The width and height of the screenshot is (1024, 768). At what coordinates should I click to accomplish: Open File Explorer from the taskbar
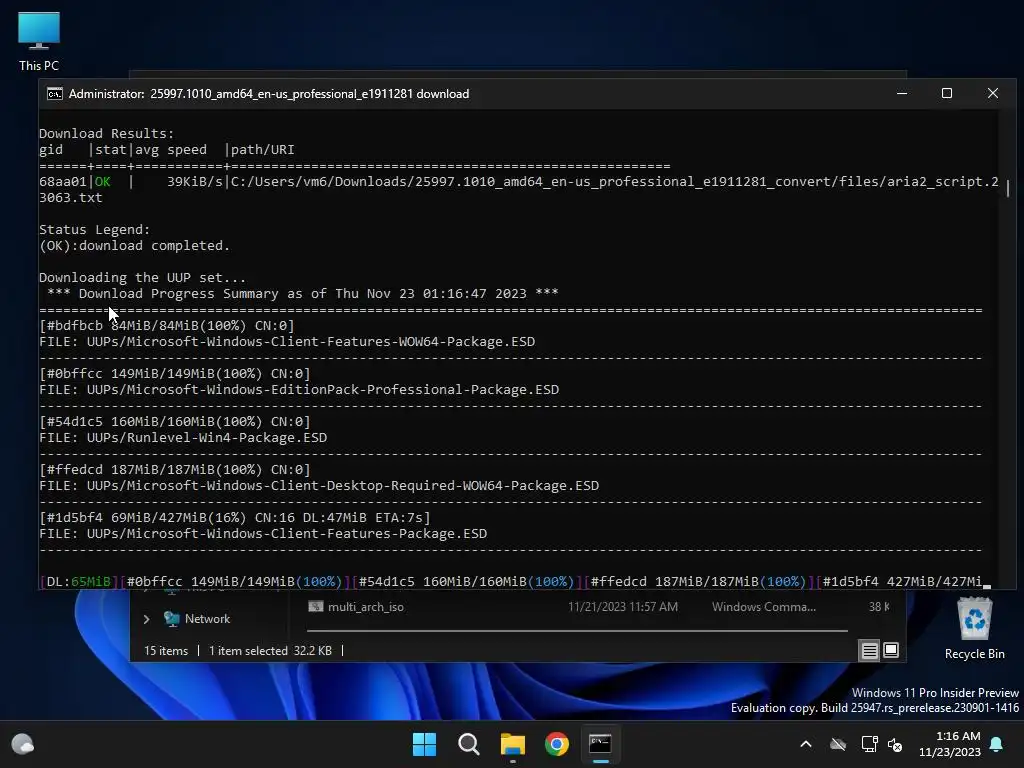coord(513,744)
